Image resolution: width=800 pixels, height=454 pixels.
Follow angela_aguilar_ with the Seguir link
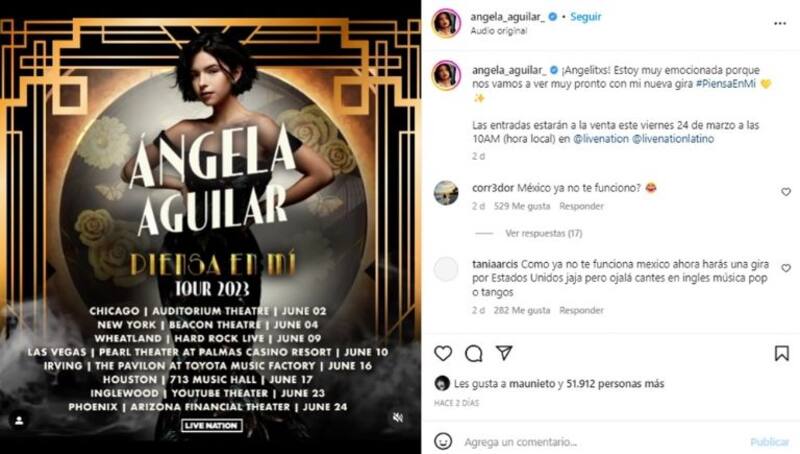[x=586, y=16]
